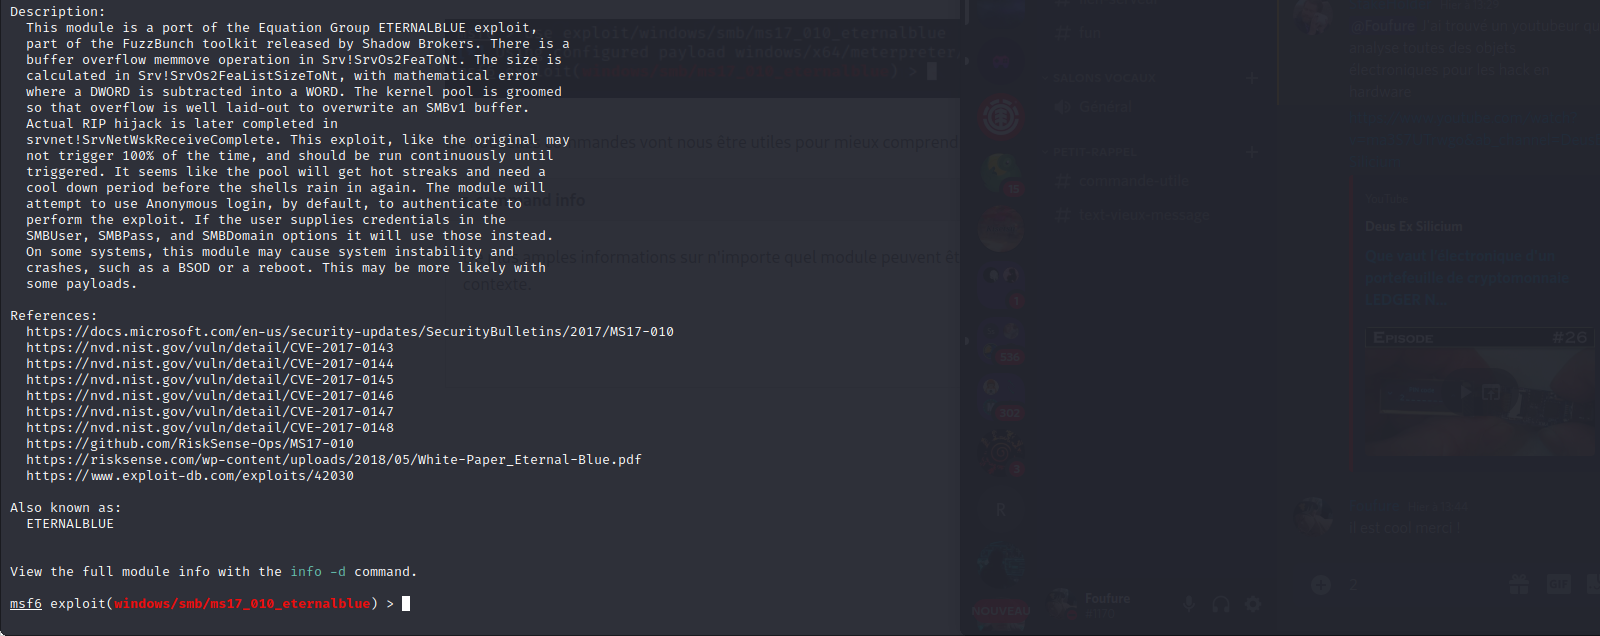The width and height of the screenshot is (1600, 636).
Task: Mute the microphone
Action: [x=1189, y=604]
